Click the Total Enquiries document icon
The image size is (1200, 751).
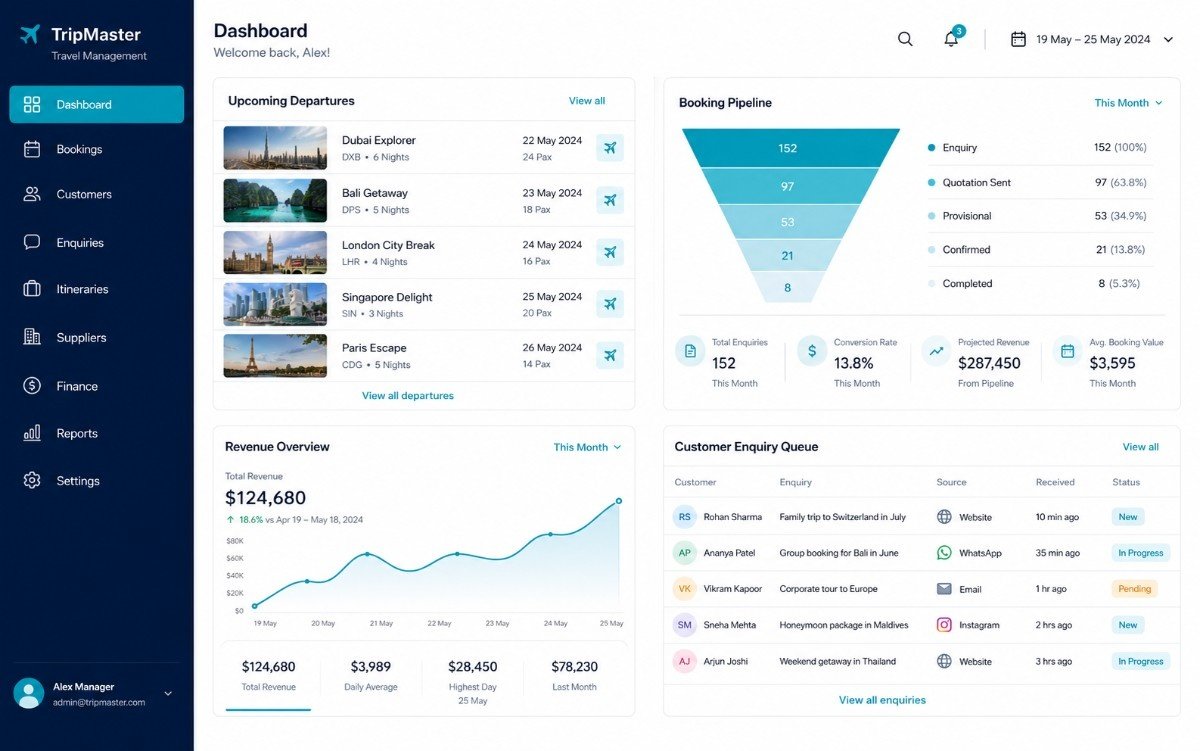coord(690,351)
